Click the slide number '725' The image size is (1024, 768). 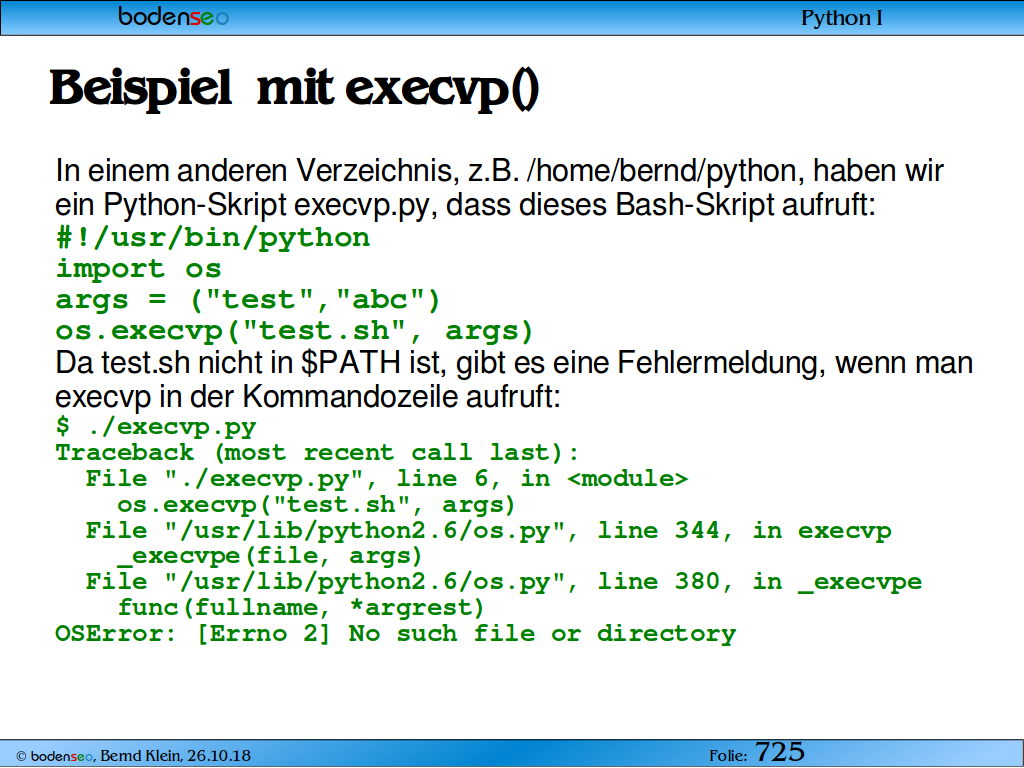pyautogui.click(x=780, y=752)
